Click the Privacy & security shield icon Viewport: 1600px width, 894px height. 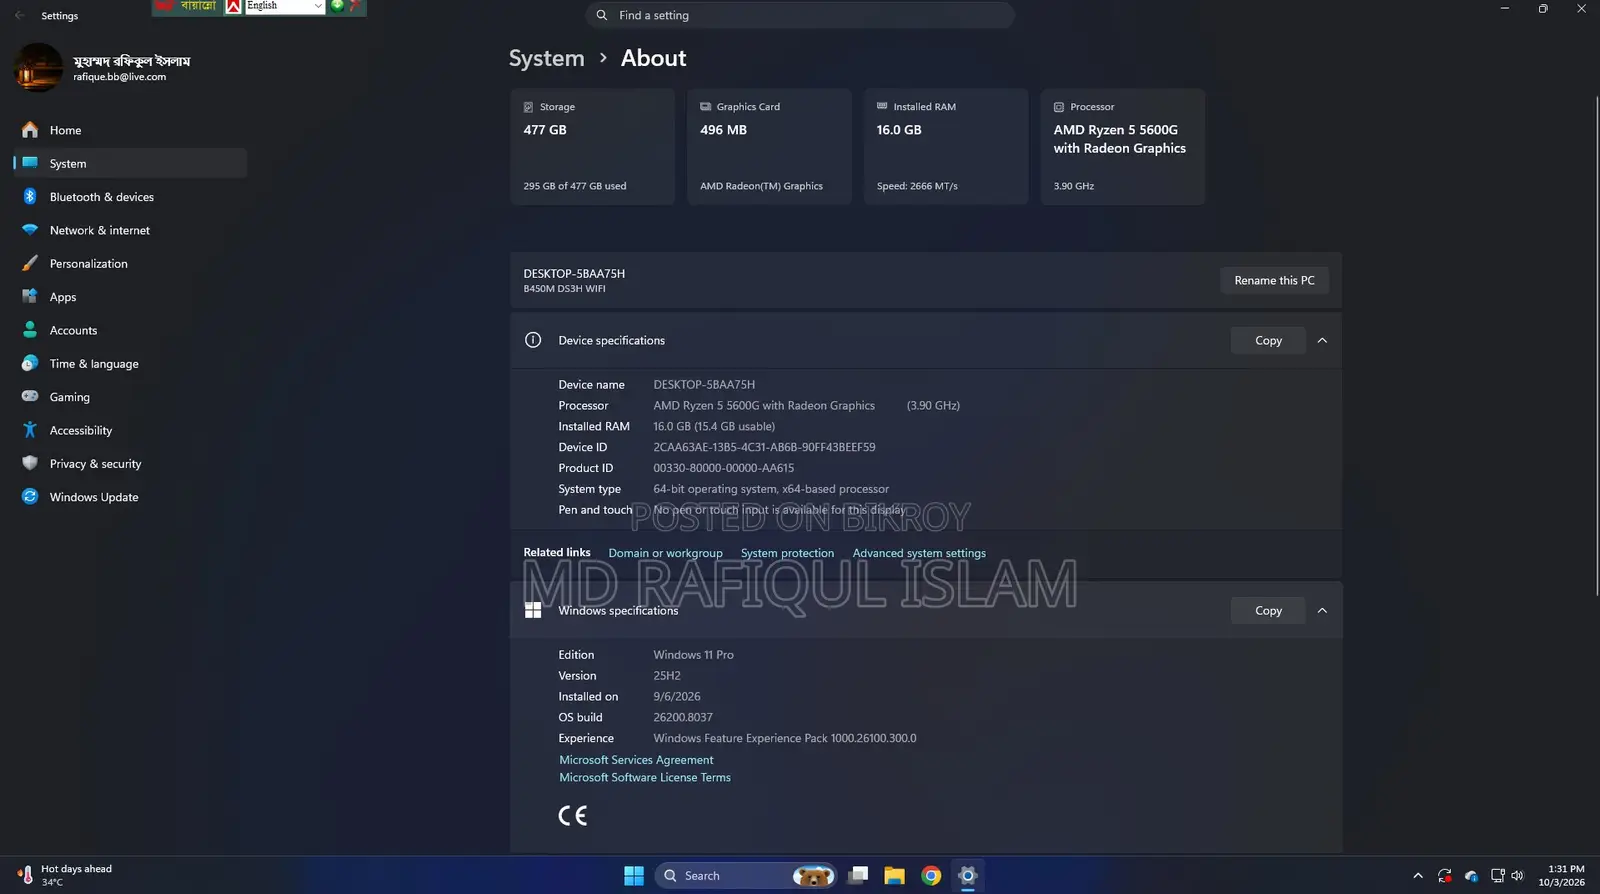(30, 463)
